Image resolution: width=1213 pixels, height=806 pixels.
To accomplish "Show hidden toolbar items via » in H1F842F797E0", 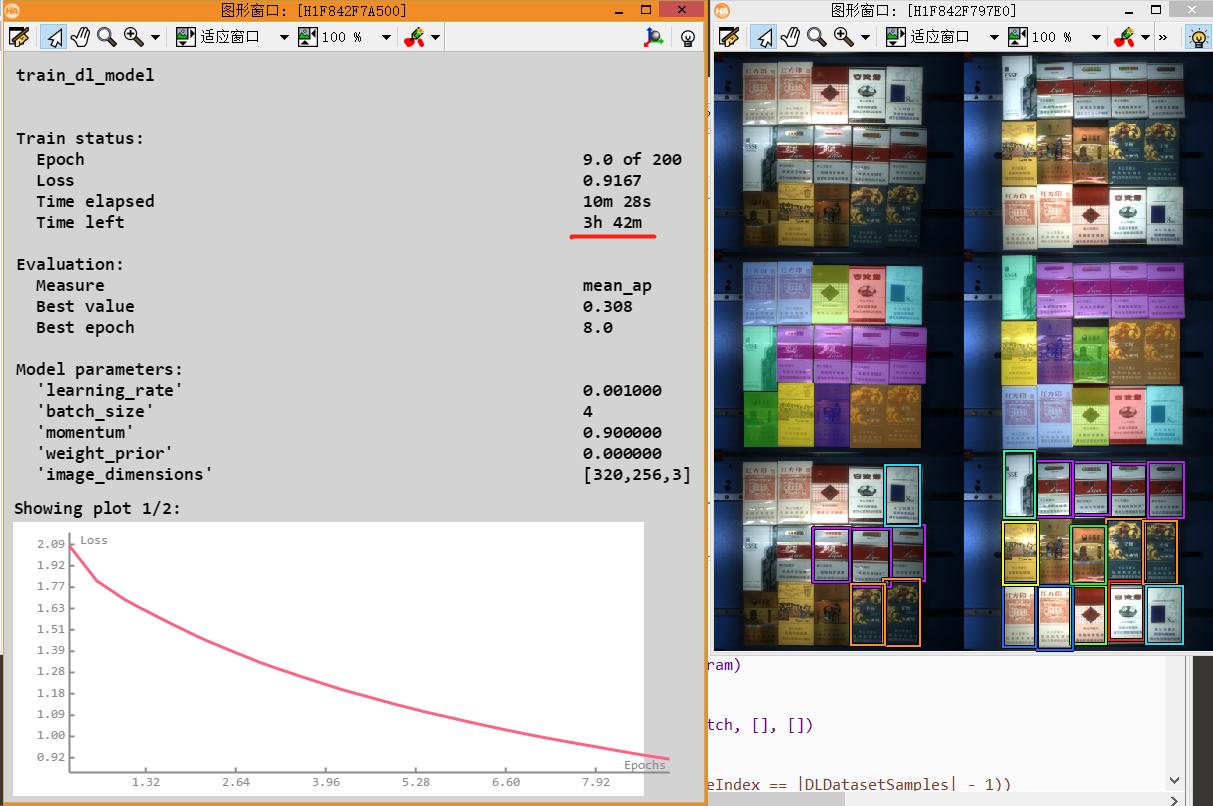I will (x=1163, y=38).
